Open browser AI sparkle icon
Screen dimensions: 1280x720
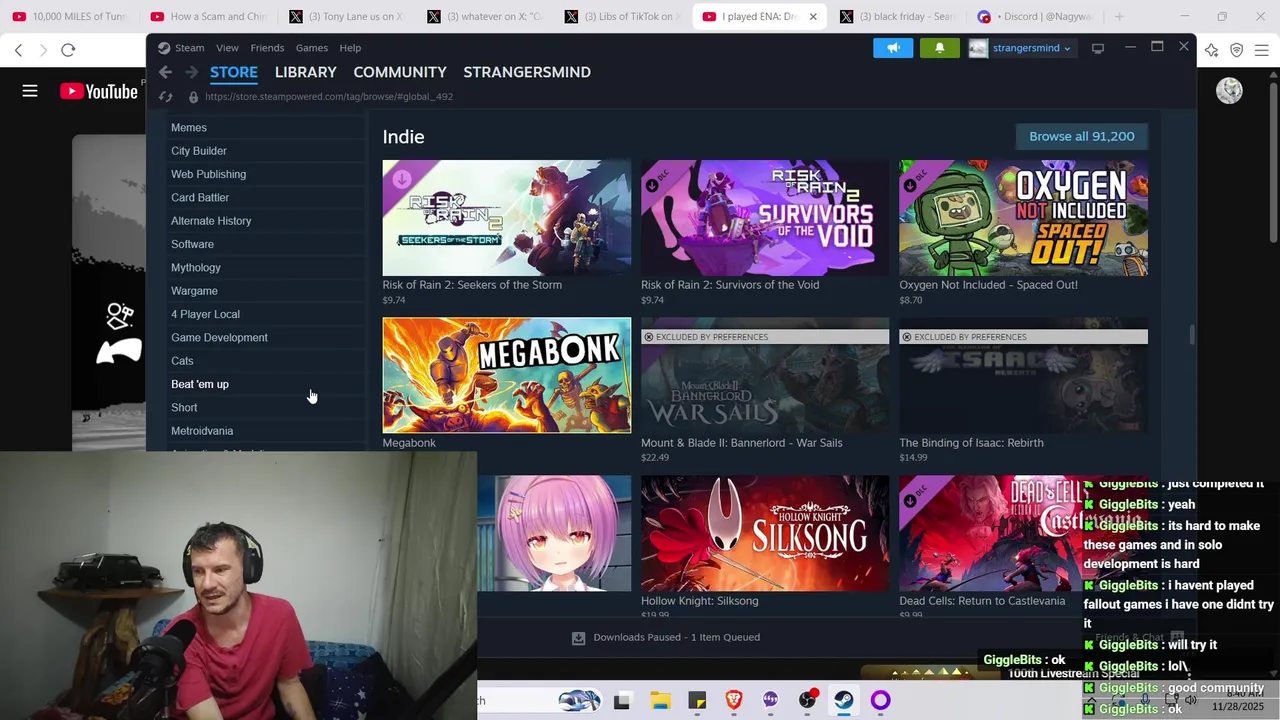[x=1212, y=50]
